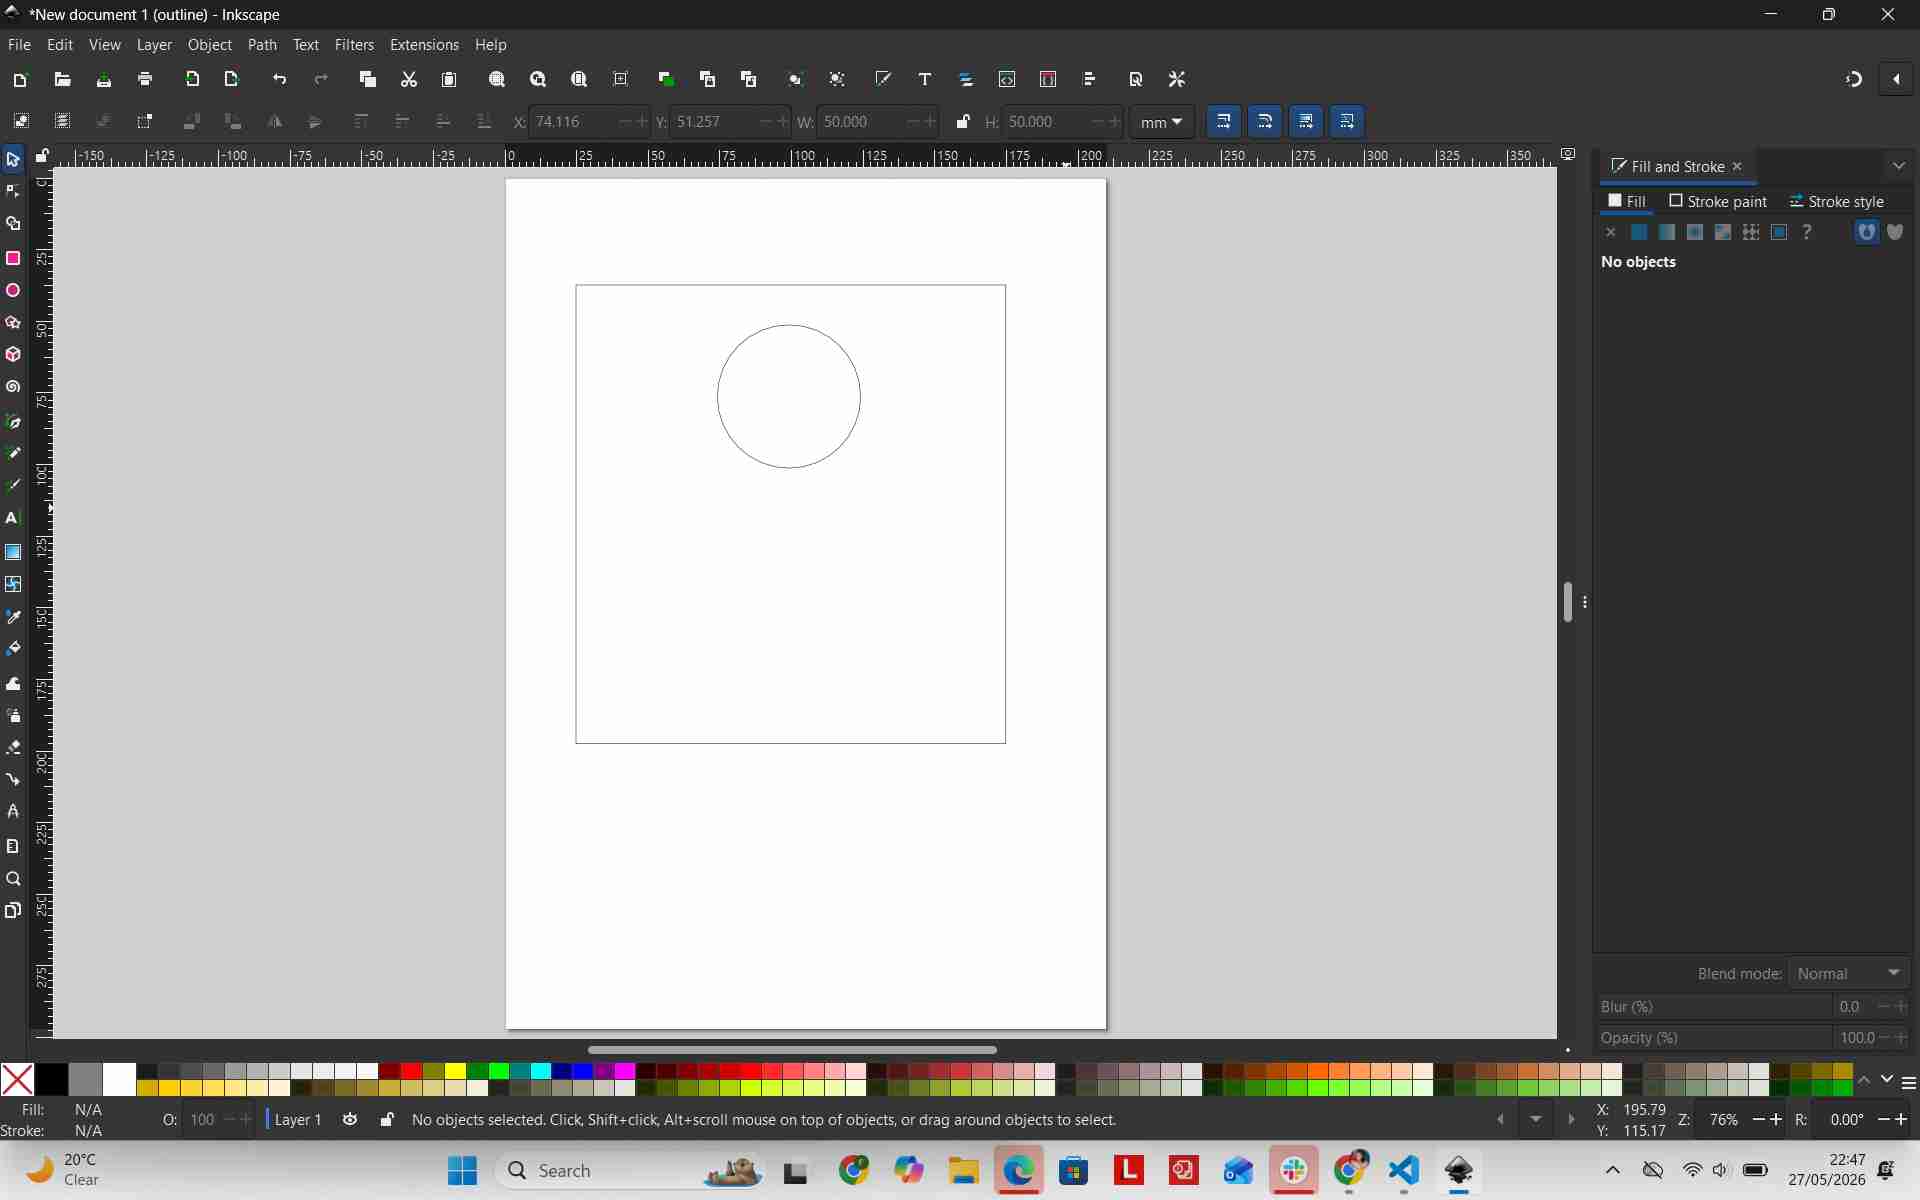Open the XML editor icon

click(1007, 79)
